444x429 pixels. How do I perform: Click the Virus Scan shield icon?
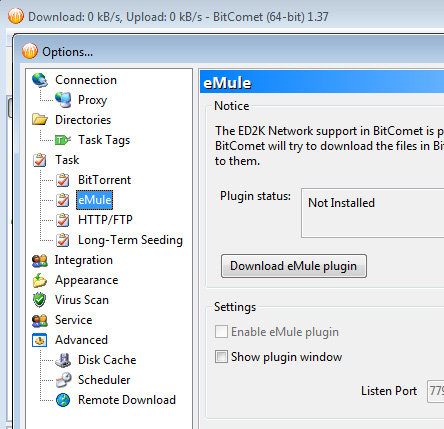40,300
